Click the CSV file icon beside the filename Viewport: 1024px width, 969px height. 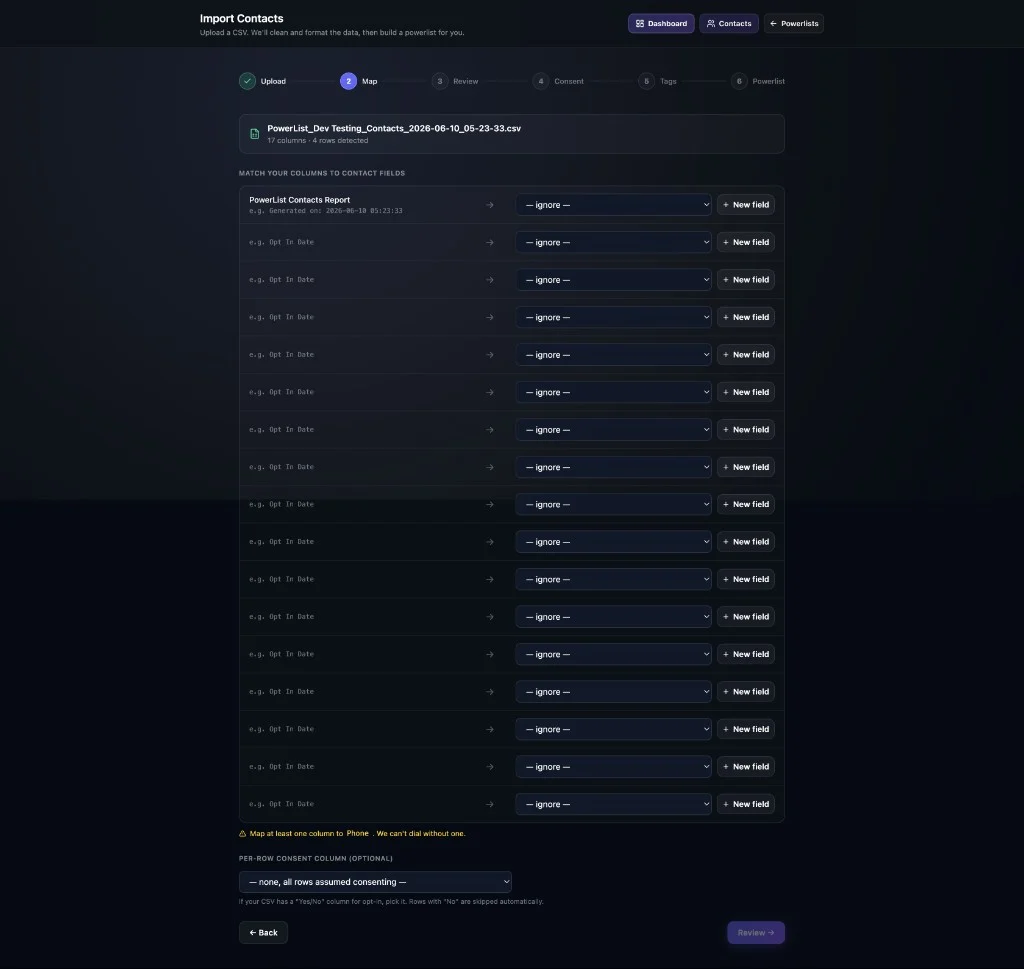tap(255, 134)
